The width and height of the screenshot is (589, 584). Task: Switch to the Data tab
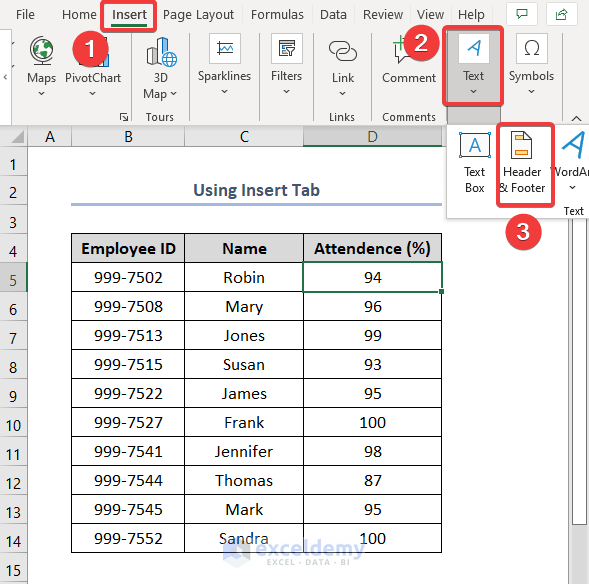(x=333, y=15)
